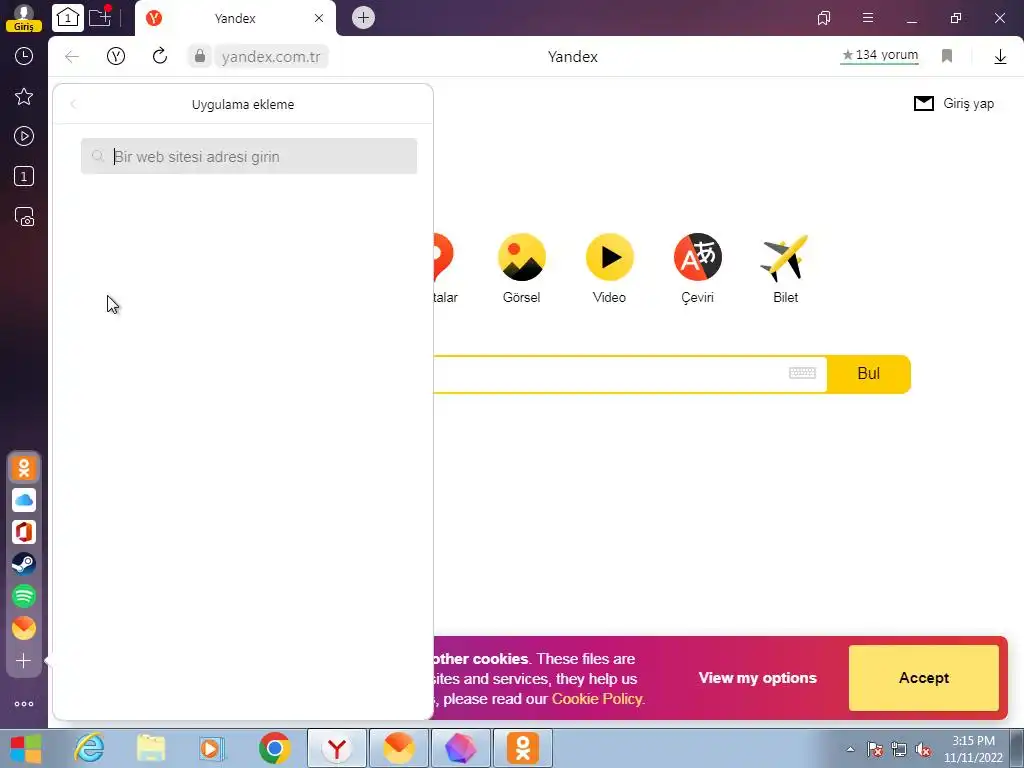This screenshot has width=1024, height=768.
Task: Click View my options
Action: point(758,678)
